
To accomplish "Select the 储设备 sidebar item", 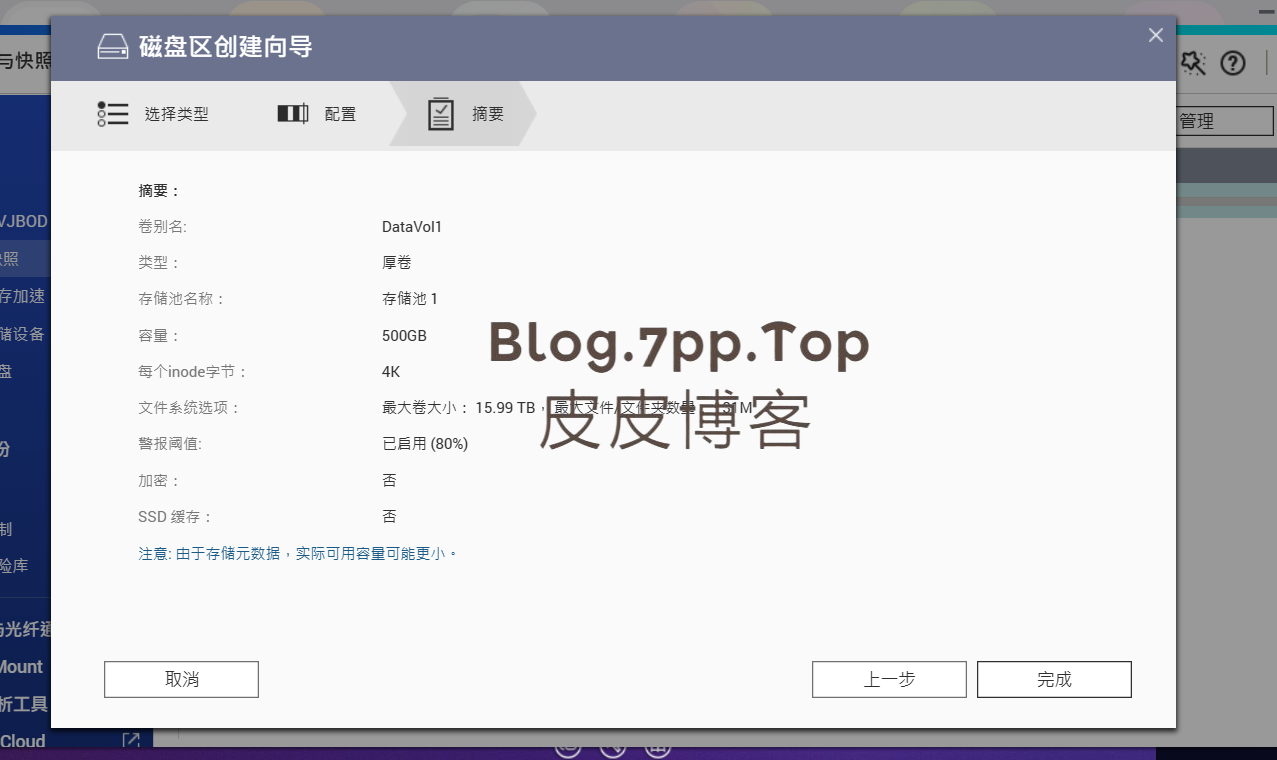I will pyautogui.click(x=23, y=334).
